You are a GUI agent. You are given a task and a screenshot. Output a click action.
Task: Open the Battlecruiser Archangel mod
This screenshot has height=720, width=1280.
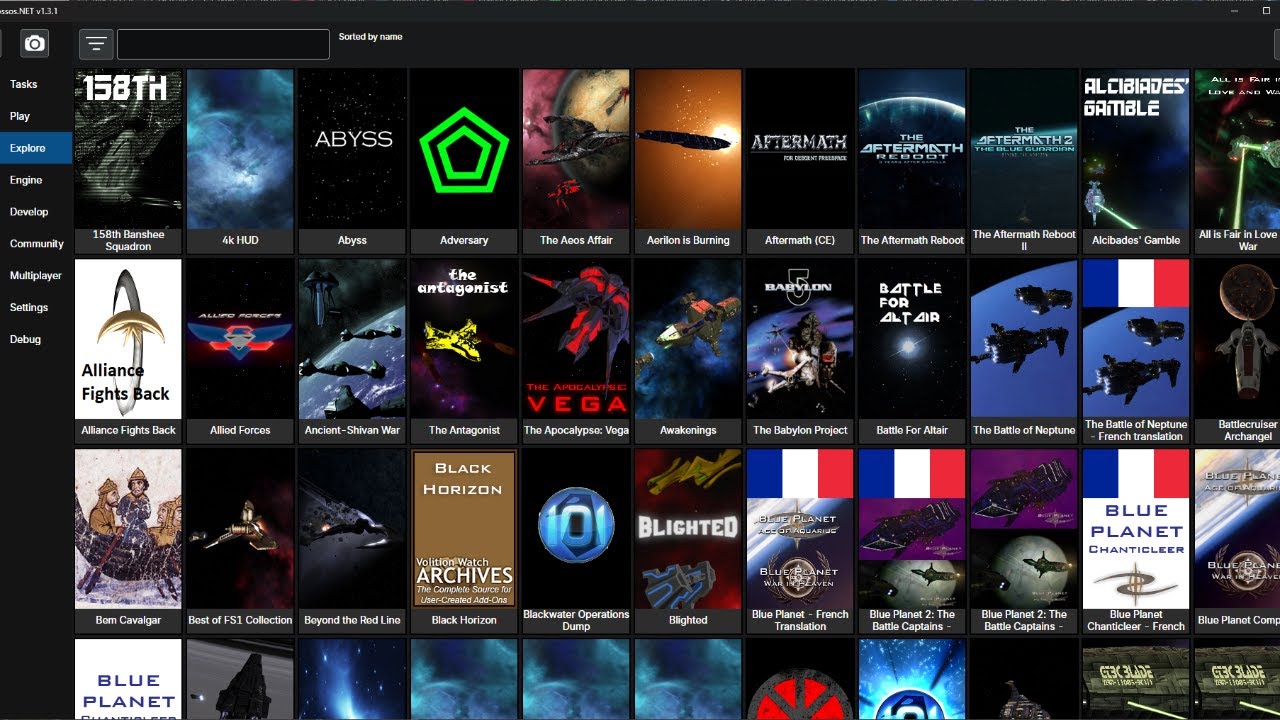pyautogui.click(x=1237, y=350)
